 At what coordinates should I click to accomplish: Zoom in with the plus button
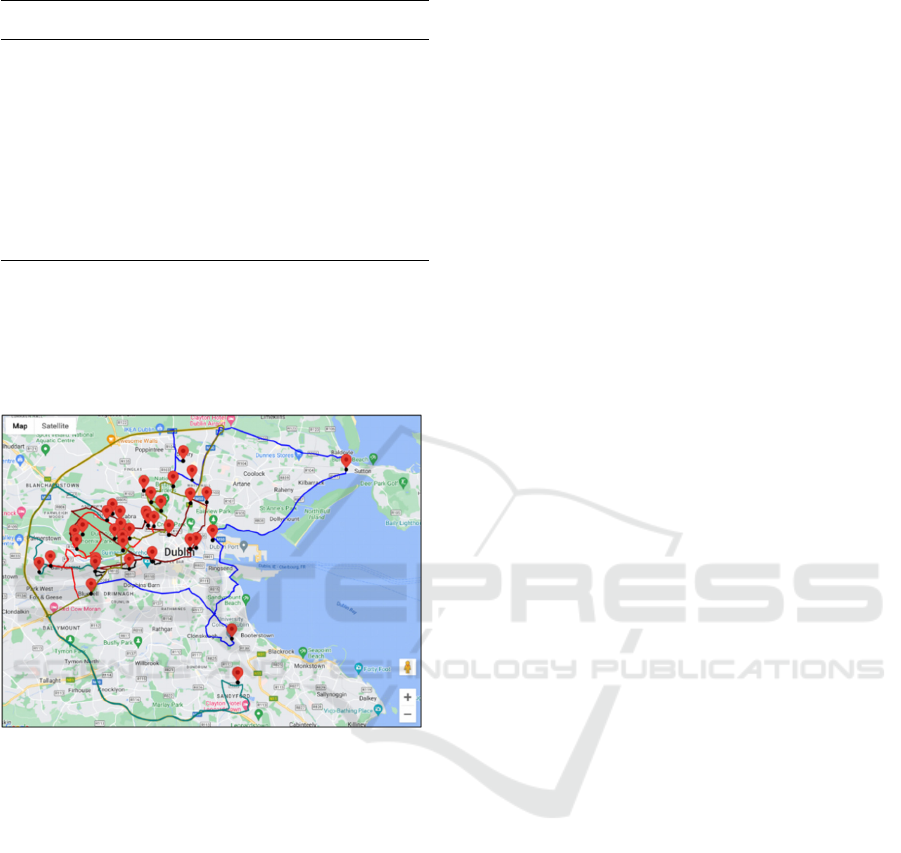[x=407, y=697]
